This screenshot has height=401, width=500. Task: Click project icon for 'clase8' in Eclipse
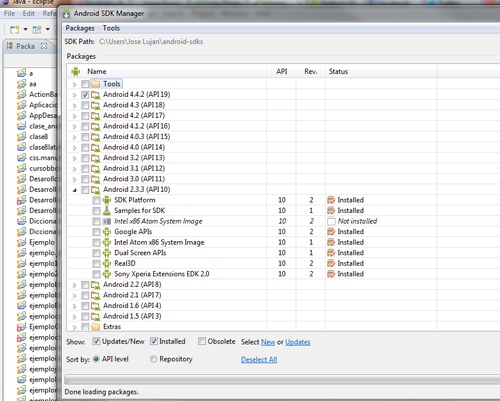tap(22, 136)
